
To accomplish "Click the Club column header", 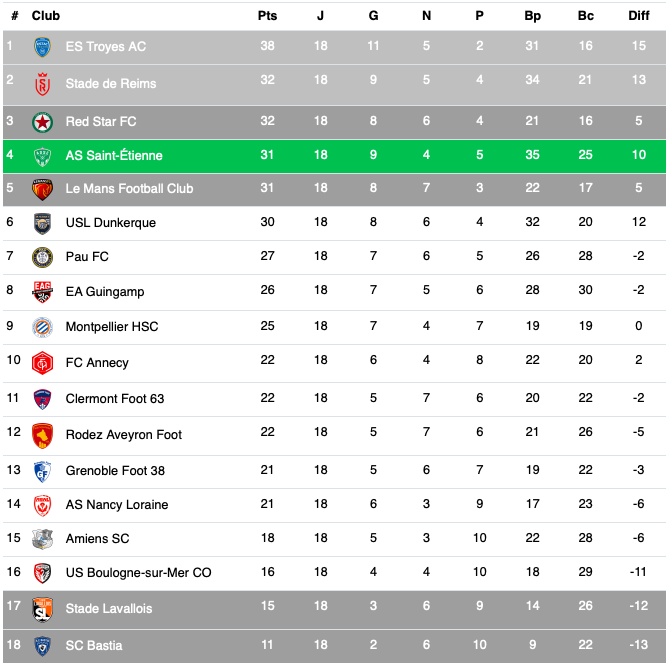I will point(46,16).
